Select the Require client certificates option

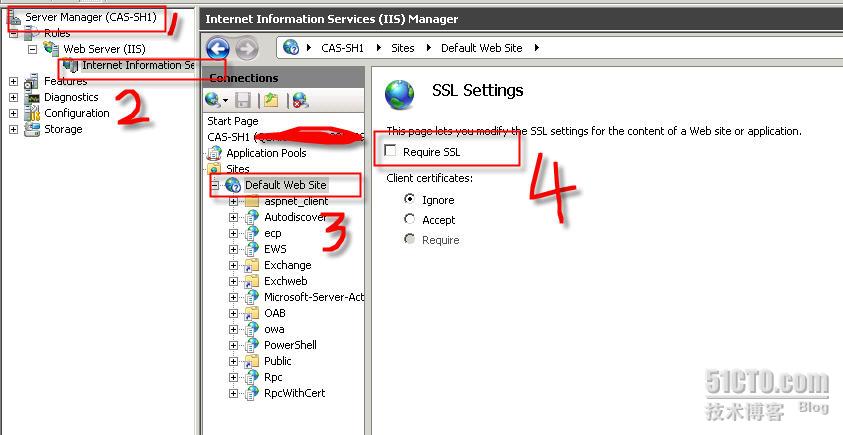pos(410,239)
